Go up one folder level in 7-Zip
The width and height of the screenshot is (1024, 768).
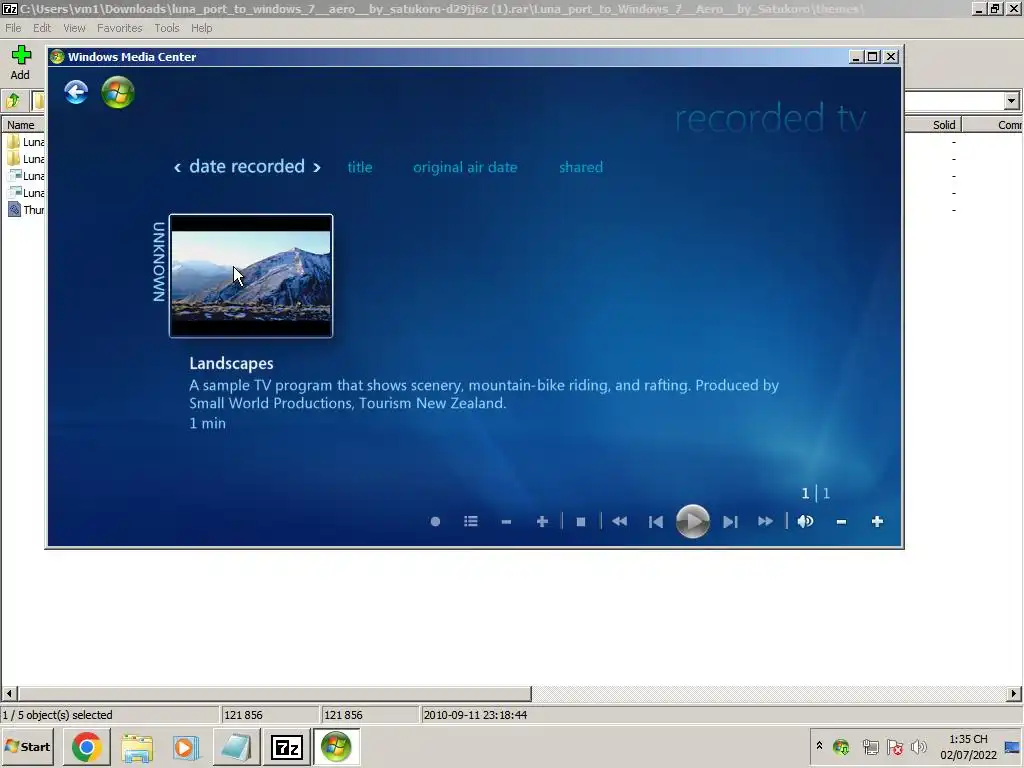pyautogui.click(x=14, y=101)
